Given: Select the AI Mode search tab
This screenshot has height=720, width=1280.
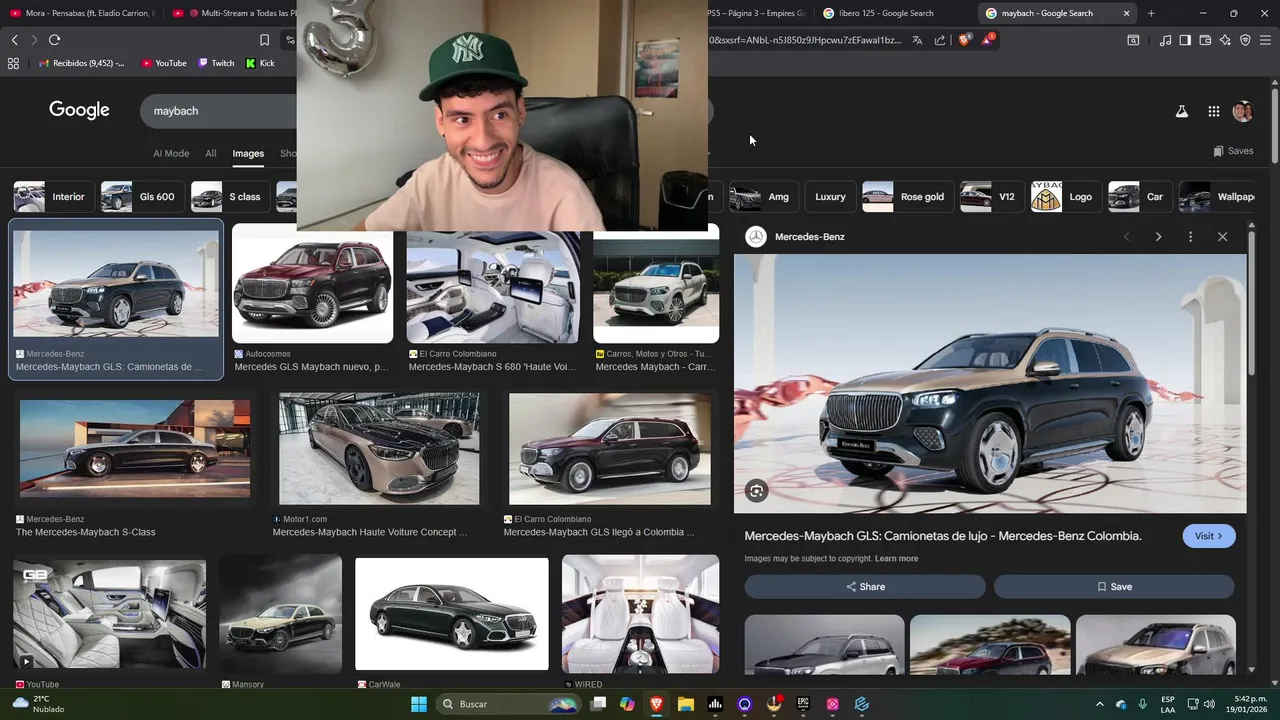Looking at the screenshot, I should click(x=171, y=153).
